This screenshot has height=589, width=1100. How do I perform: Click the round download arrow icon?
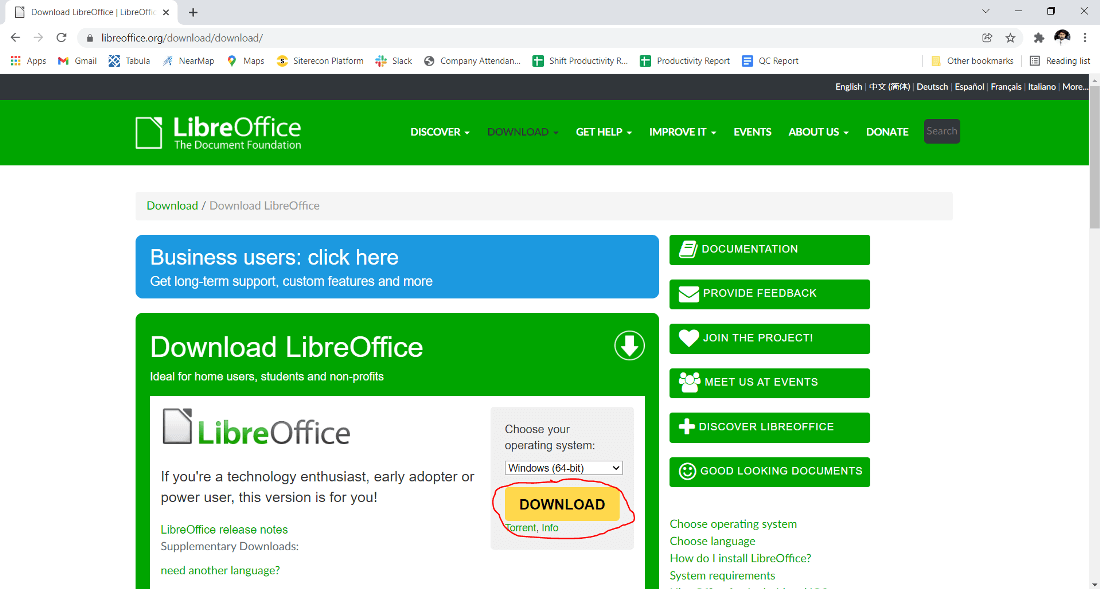[629, 346]
